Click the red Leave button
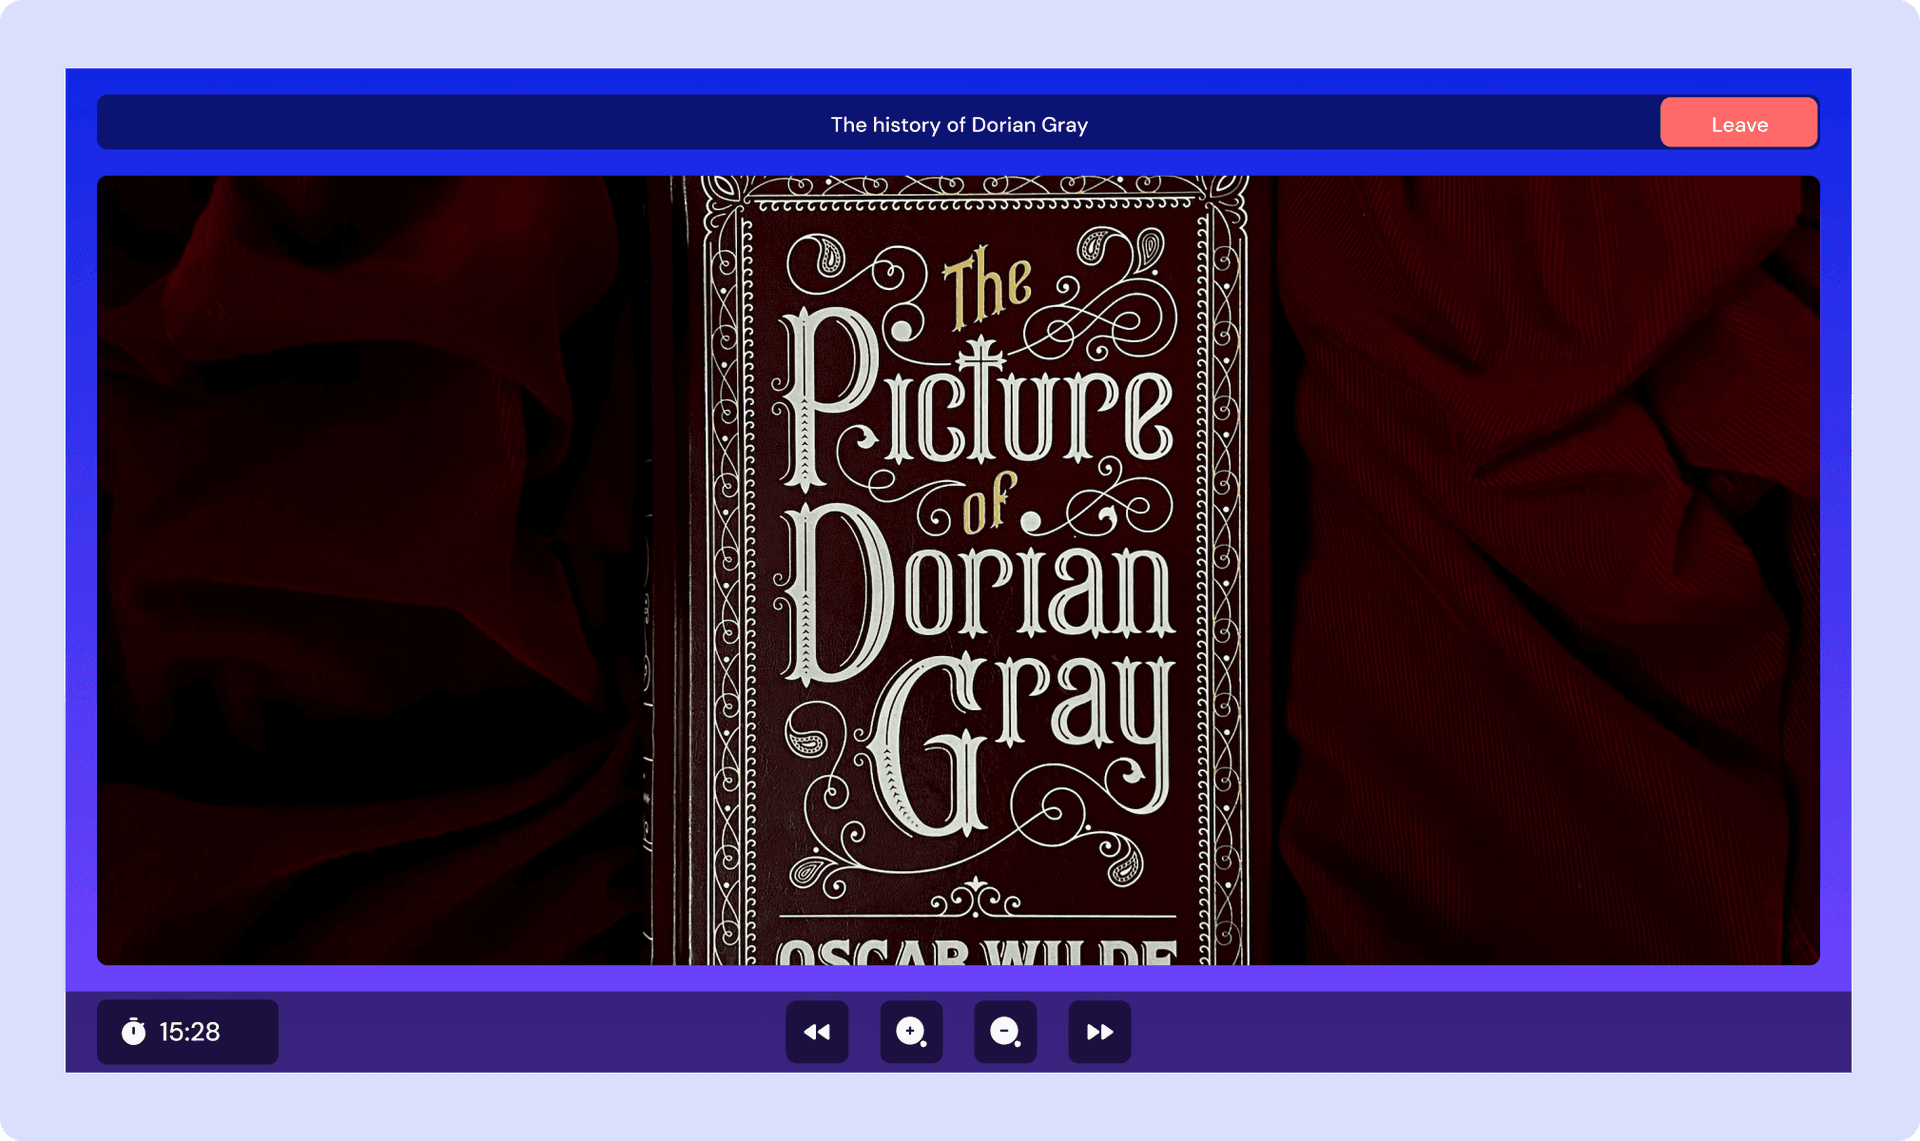Viewport: 1920px width, 1141px height. 1739,123
